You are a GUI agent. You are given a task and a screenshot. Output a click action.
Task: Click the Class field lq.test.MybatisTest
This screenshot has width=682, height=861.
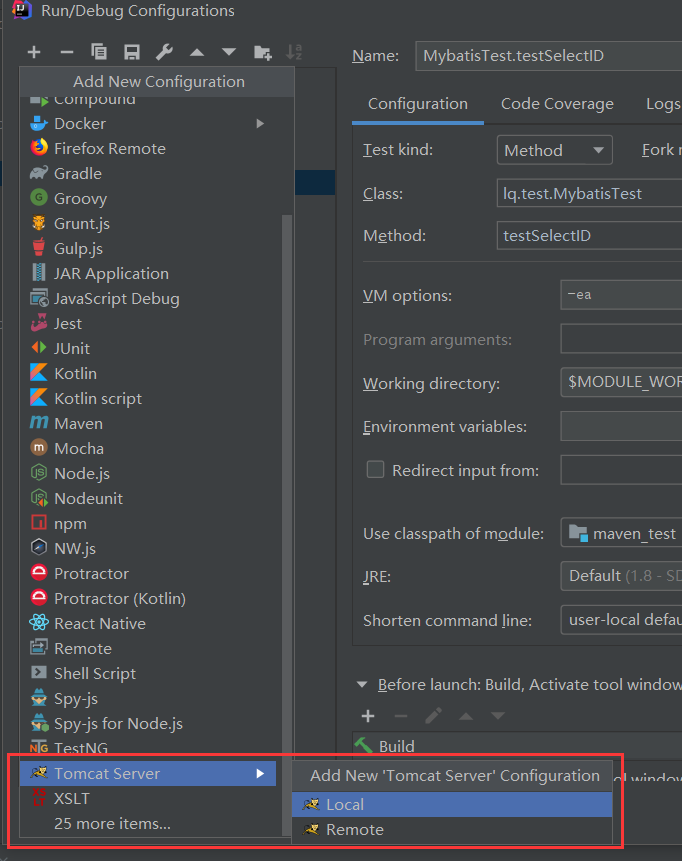pos(589,193)
